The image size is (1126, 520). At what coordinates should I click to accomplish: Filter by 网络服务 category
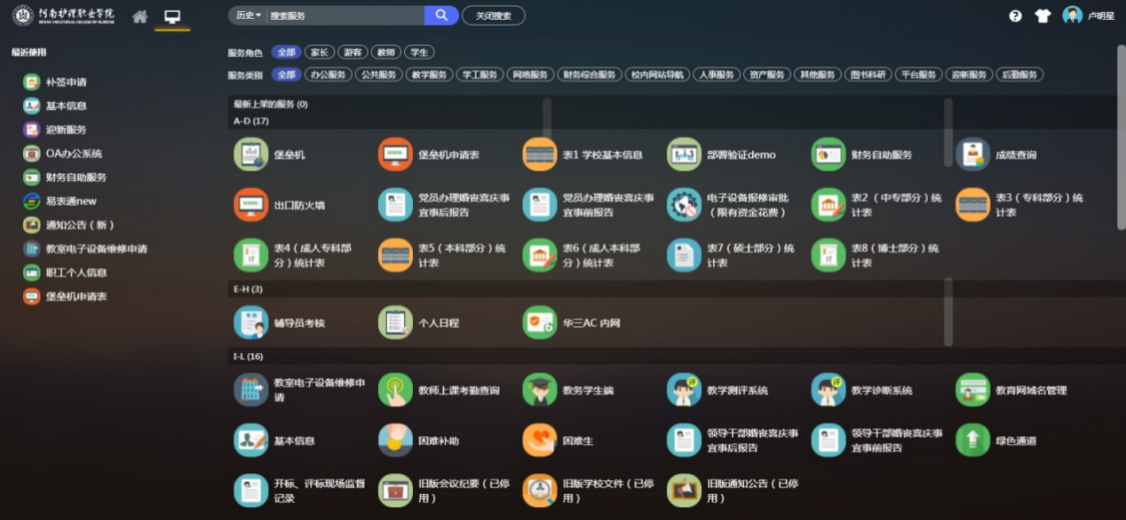click(530, 75)
